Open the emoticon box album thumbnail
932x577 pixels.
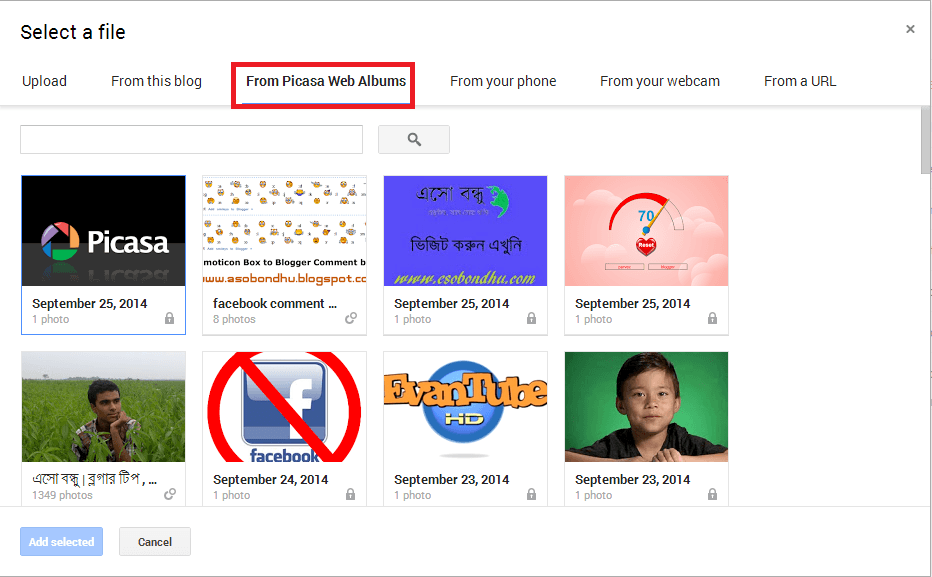pyautogui.click(x=284, y=231)
